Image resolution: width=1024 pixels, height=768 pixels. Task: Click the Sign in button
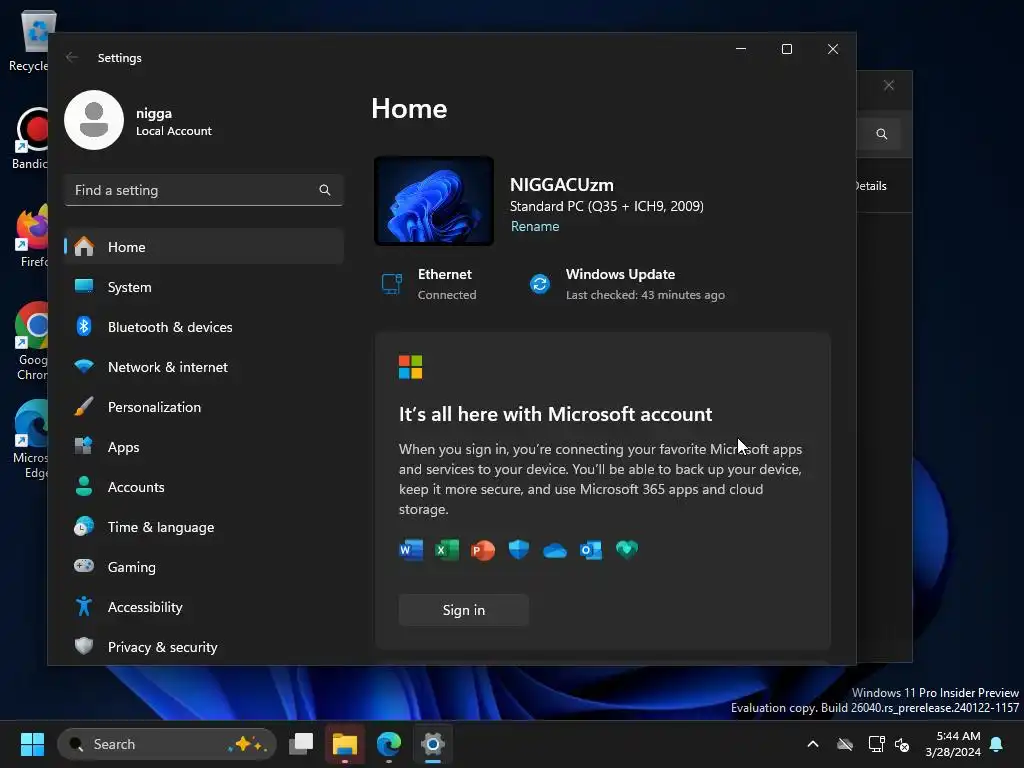pyautogui.click(x=464, y=610)
